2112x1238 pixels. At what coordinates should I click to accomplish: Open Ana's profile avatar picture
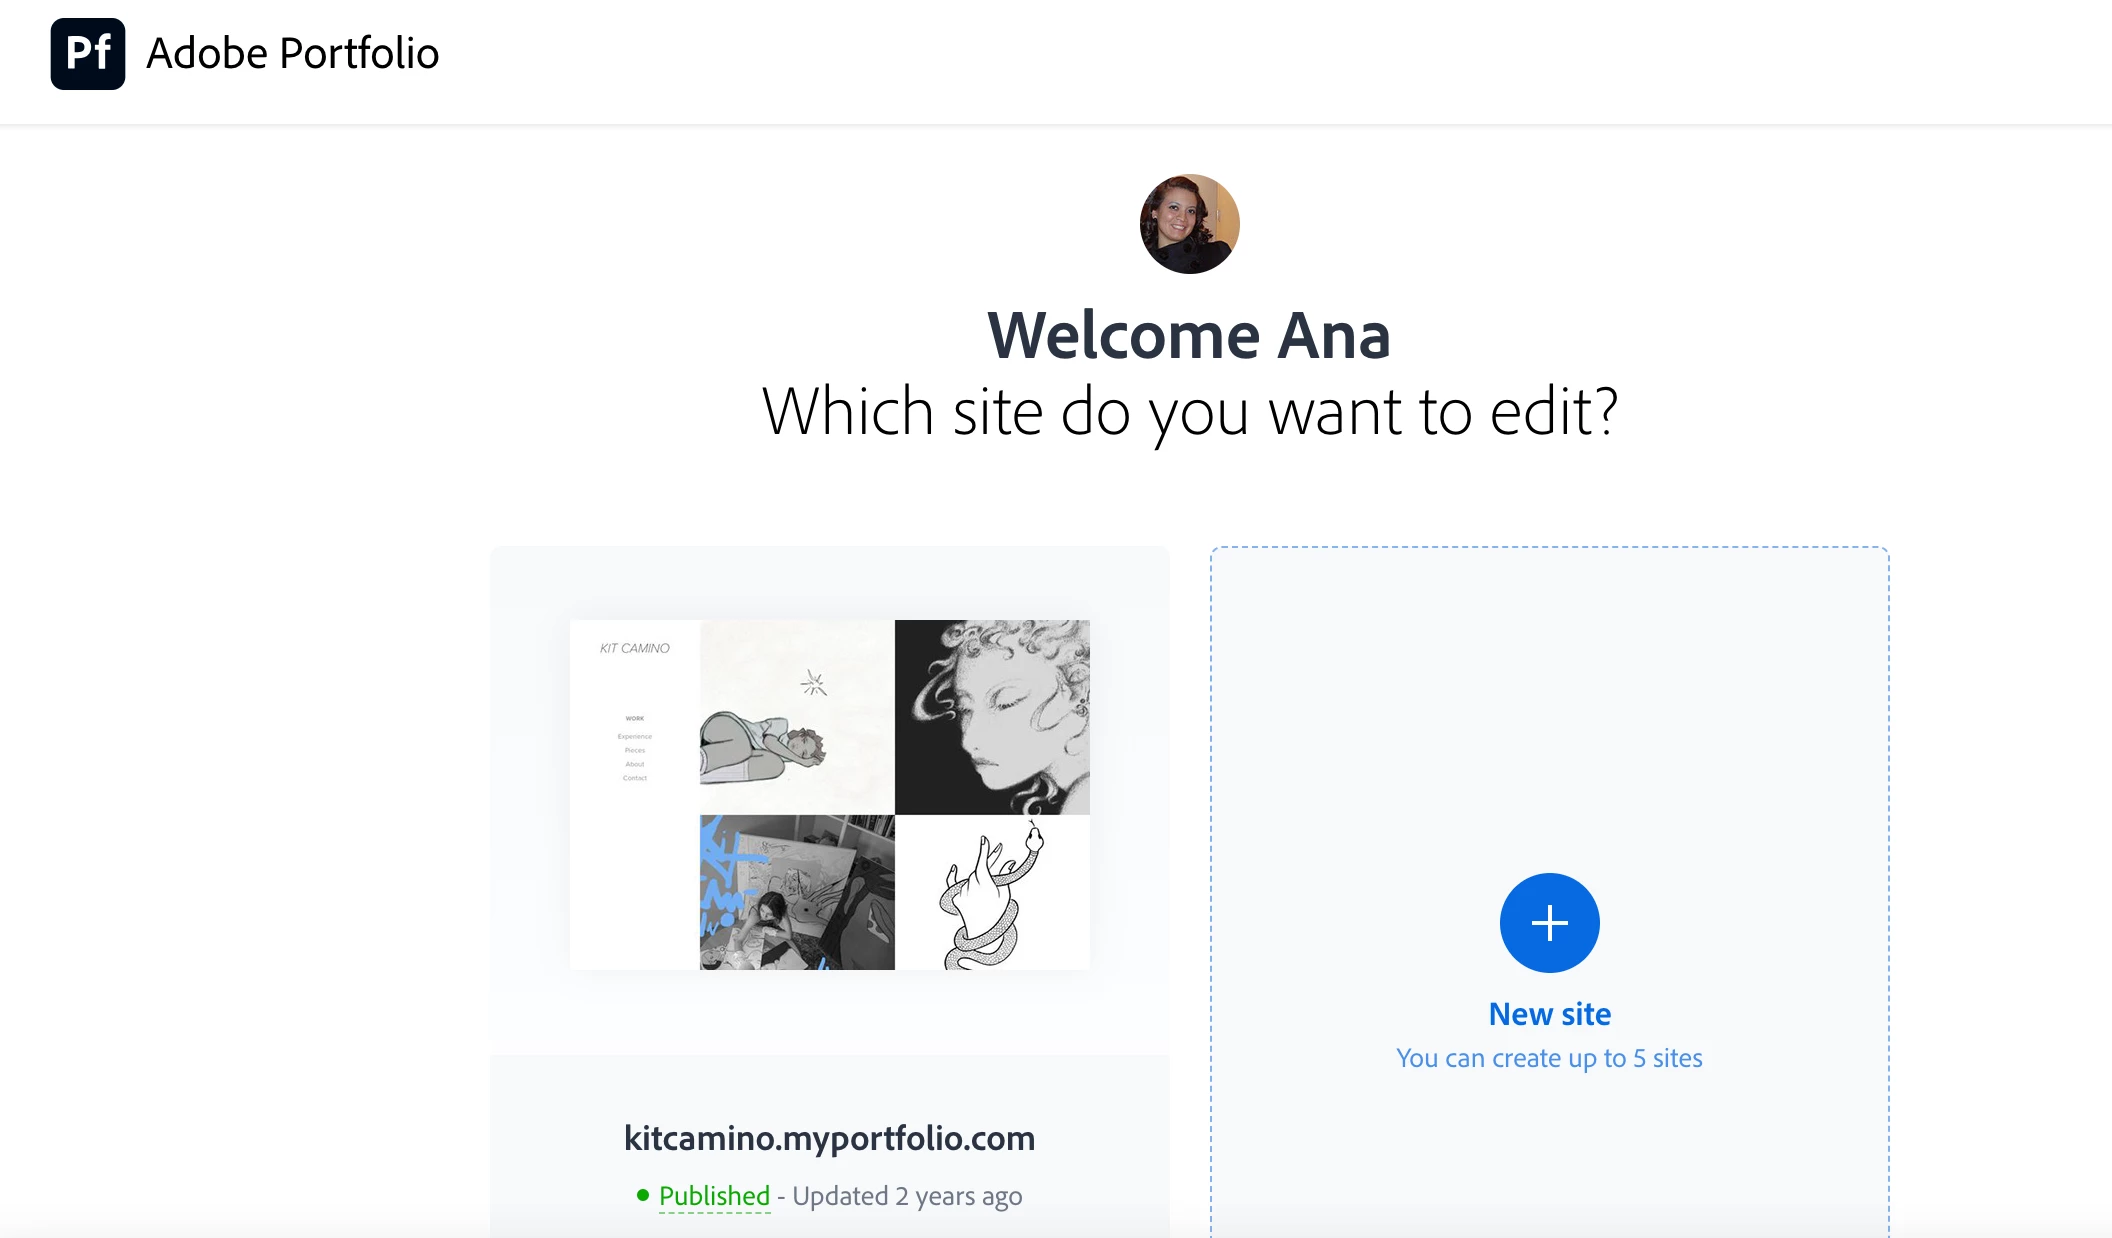pos(1189,224)
